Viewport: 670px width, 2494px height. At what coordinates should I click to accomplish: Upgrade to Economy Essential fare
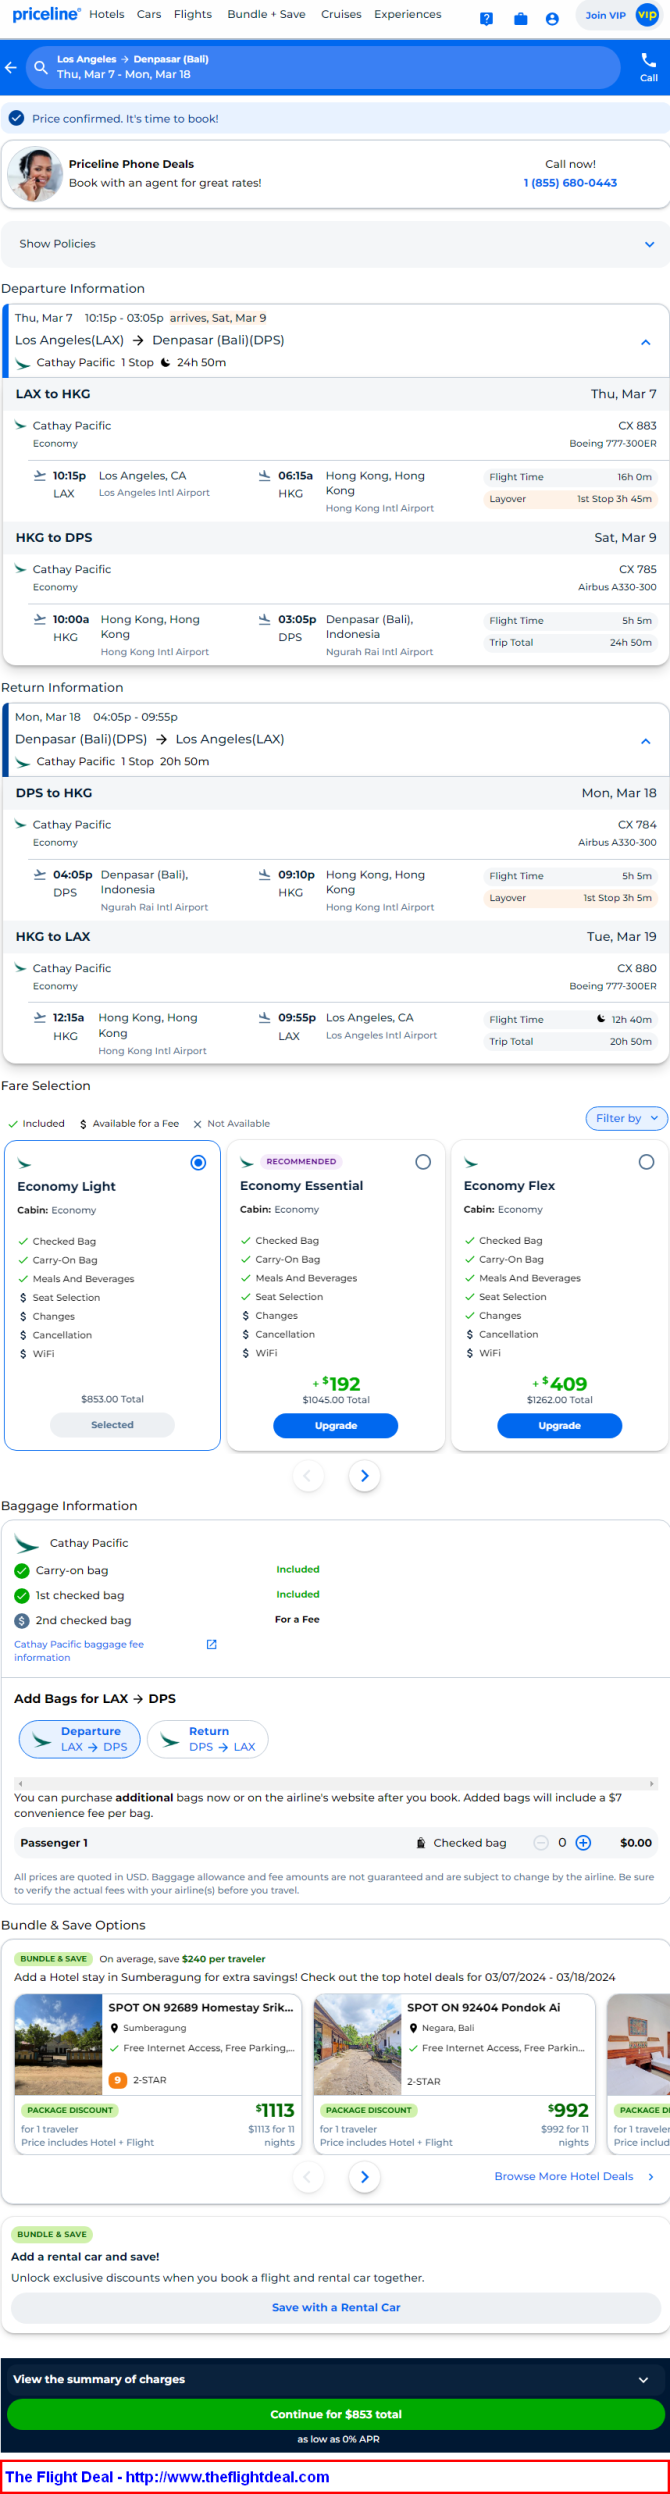[336, 1426]
